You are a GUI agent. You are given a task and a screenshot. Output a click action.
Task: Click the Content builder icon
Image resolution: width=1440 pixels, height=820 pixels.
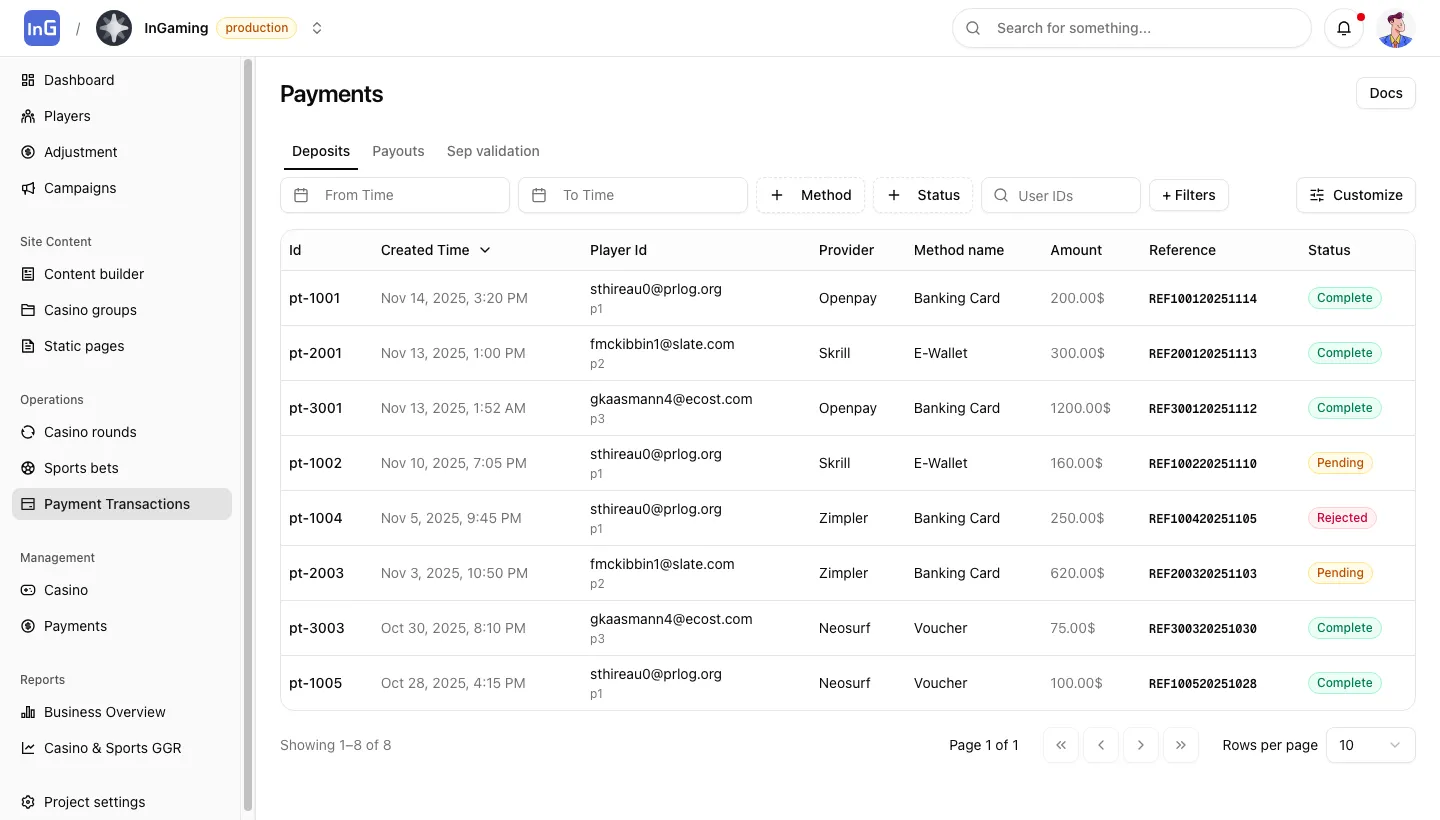click(27, 274)
